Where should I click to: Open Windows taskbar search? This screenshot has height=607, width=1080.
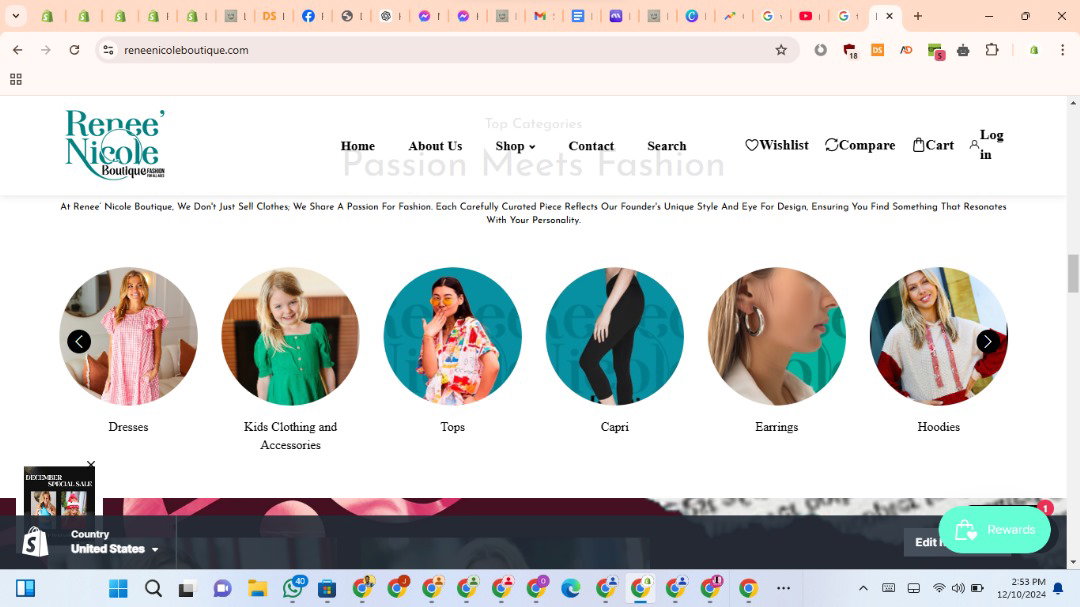point(153,588)
